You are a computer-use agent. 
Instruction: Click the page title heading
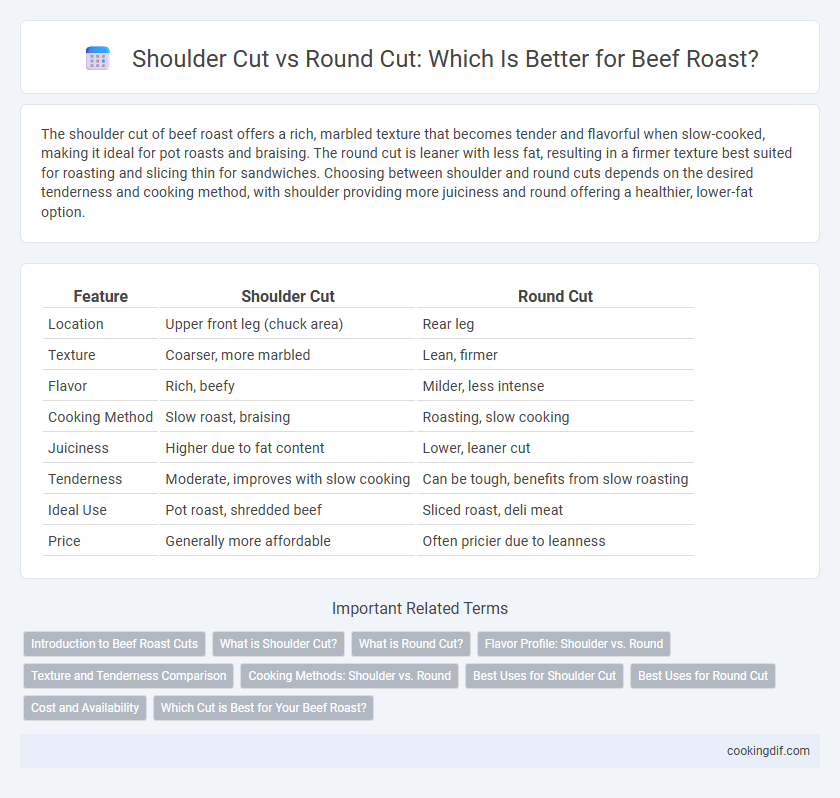(x=445, y=59)
